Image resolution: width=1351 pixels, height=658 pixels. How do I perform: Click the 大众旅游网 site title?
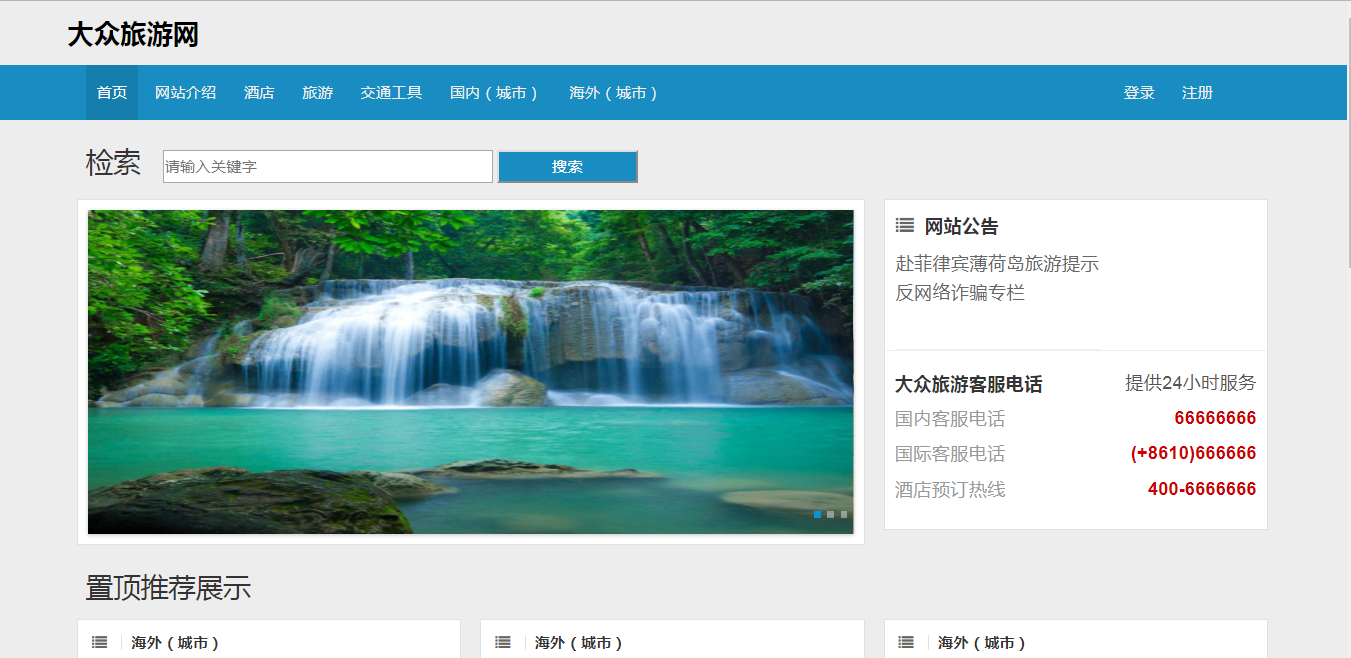[x=133, y=35]
